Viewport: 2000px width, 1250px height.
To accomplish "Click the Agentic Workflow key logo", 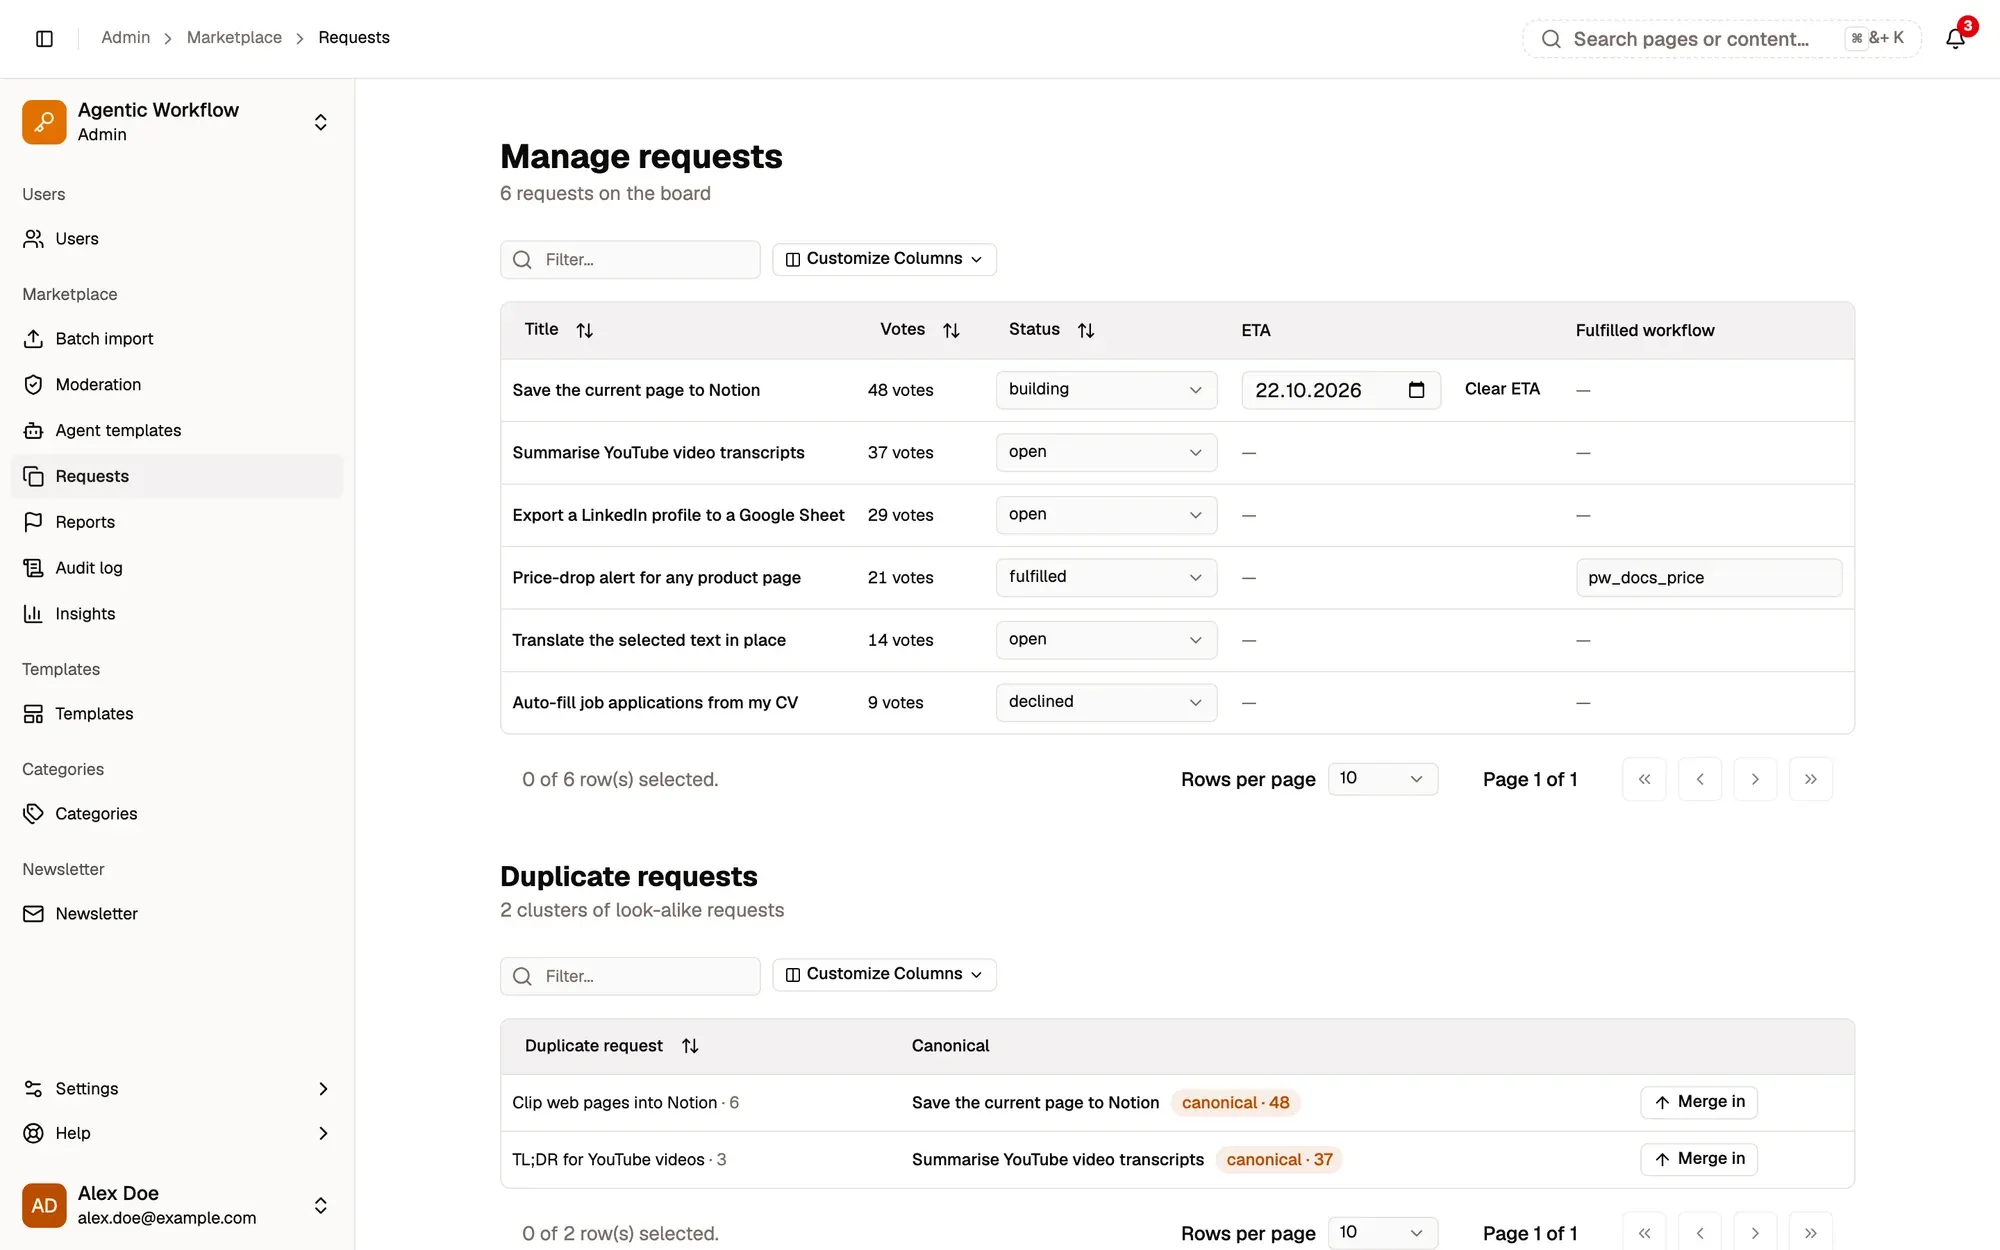I will tap(44, 122).
